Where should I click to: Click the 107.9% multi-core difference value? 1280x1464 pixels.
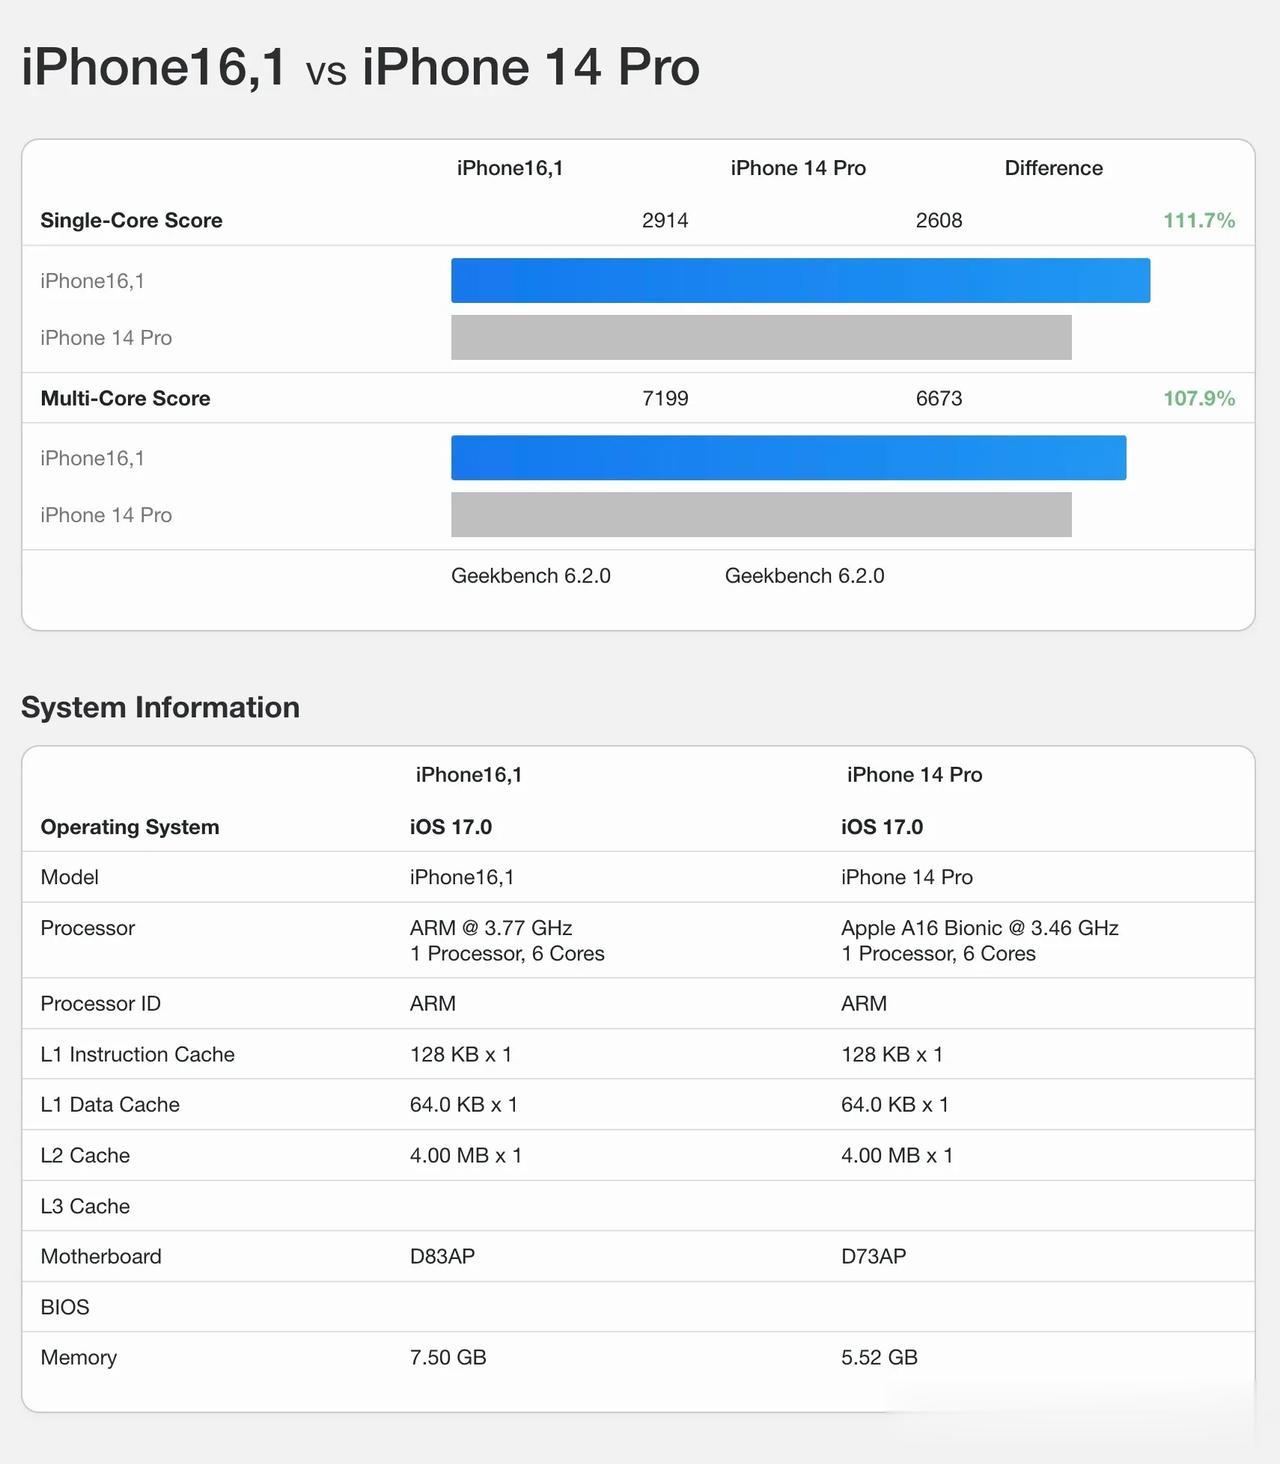[x=1199, y=398]
